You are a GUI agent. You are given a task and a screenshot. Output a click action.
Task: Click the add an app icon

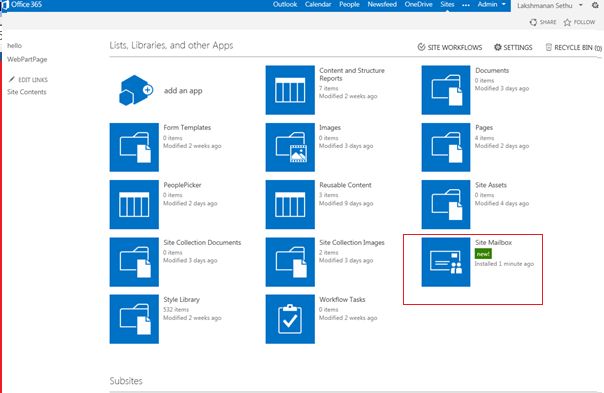coord(136,90)
